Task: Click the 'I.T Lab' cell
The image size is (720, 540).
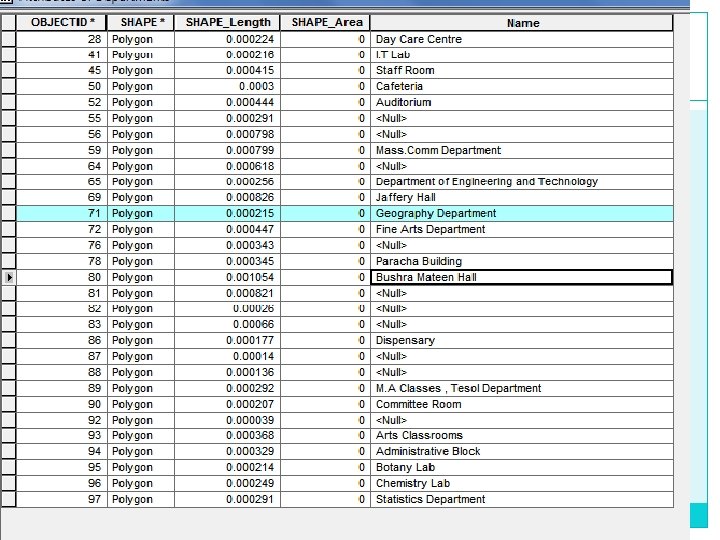Action: [522, 55]
